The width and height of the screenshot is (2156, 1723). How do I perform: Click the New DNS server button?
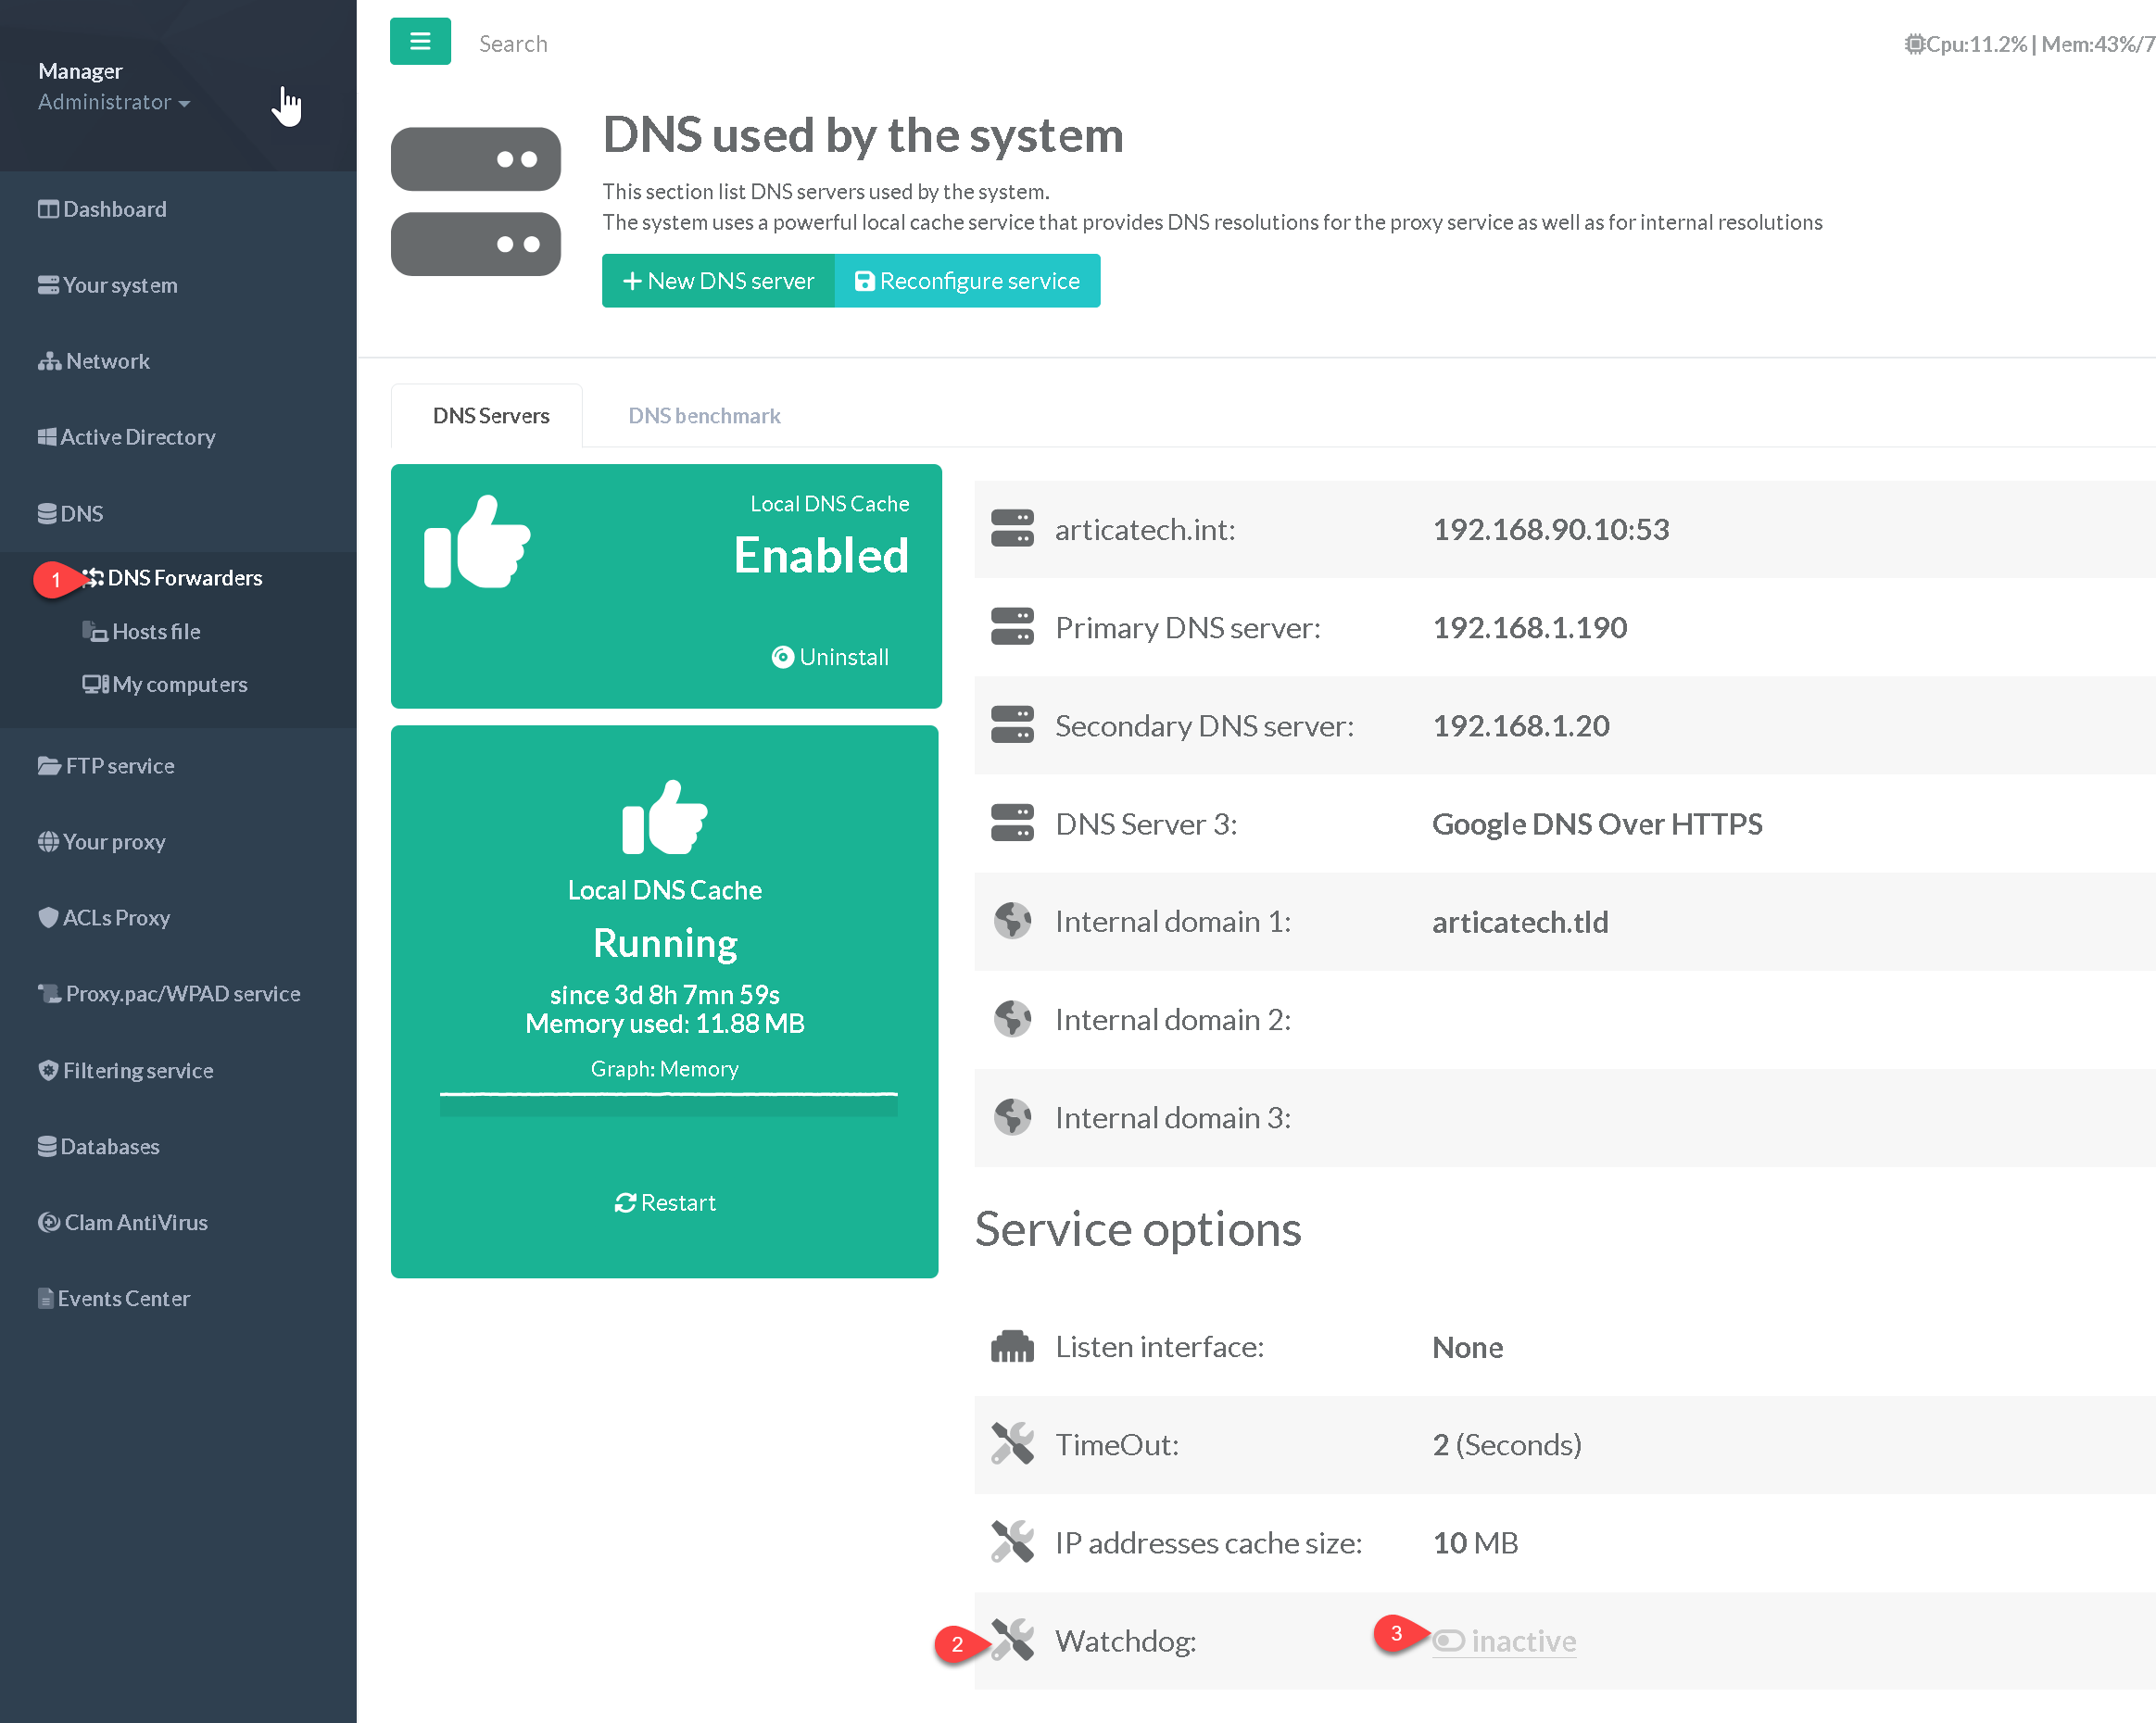[x=718, y=281]
